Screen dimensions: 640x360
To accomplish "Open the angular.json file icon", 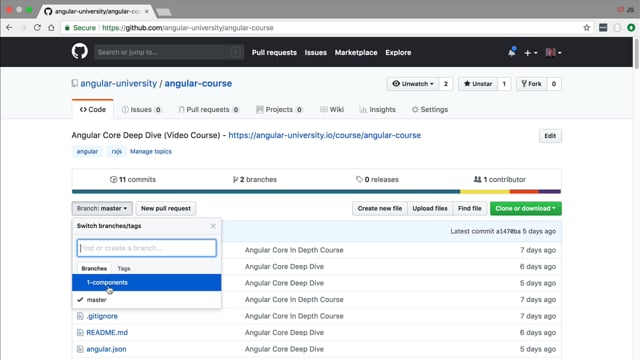I will click(x=80, y=349).
